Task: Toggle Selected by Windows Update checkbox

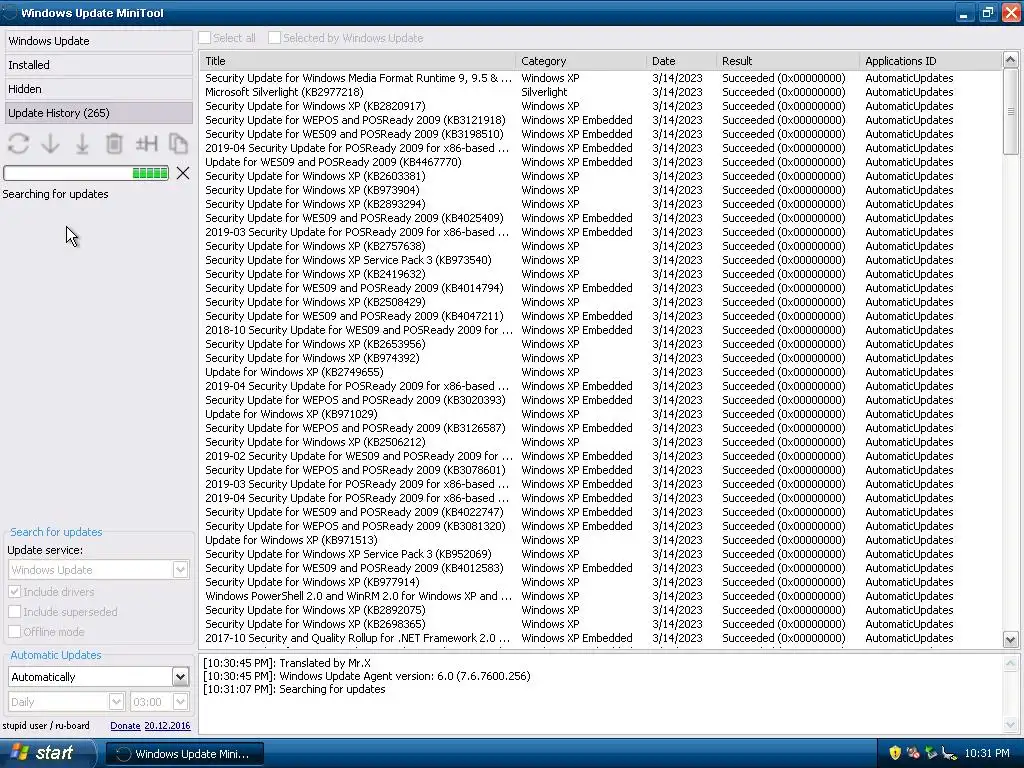Action: tap(274, 38)
